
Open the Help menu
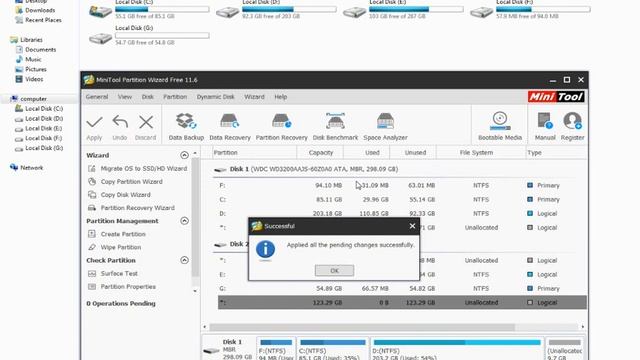coord(280,97)
